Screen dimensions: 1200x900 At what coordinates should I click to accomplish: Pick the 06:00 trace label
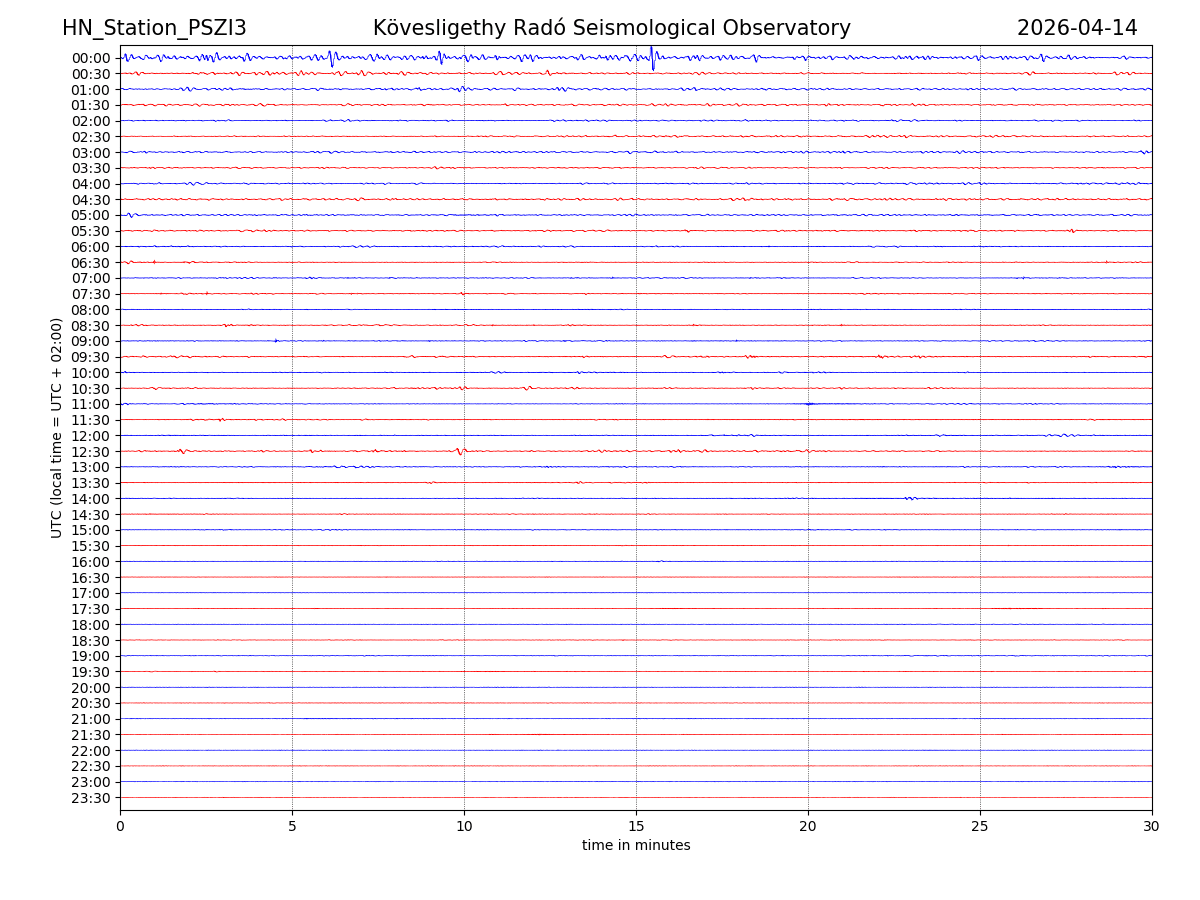point(91,247)
